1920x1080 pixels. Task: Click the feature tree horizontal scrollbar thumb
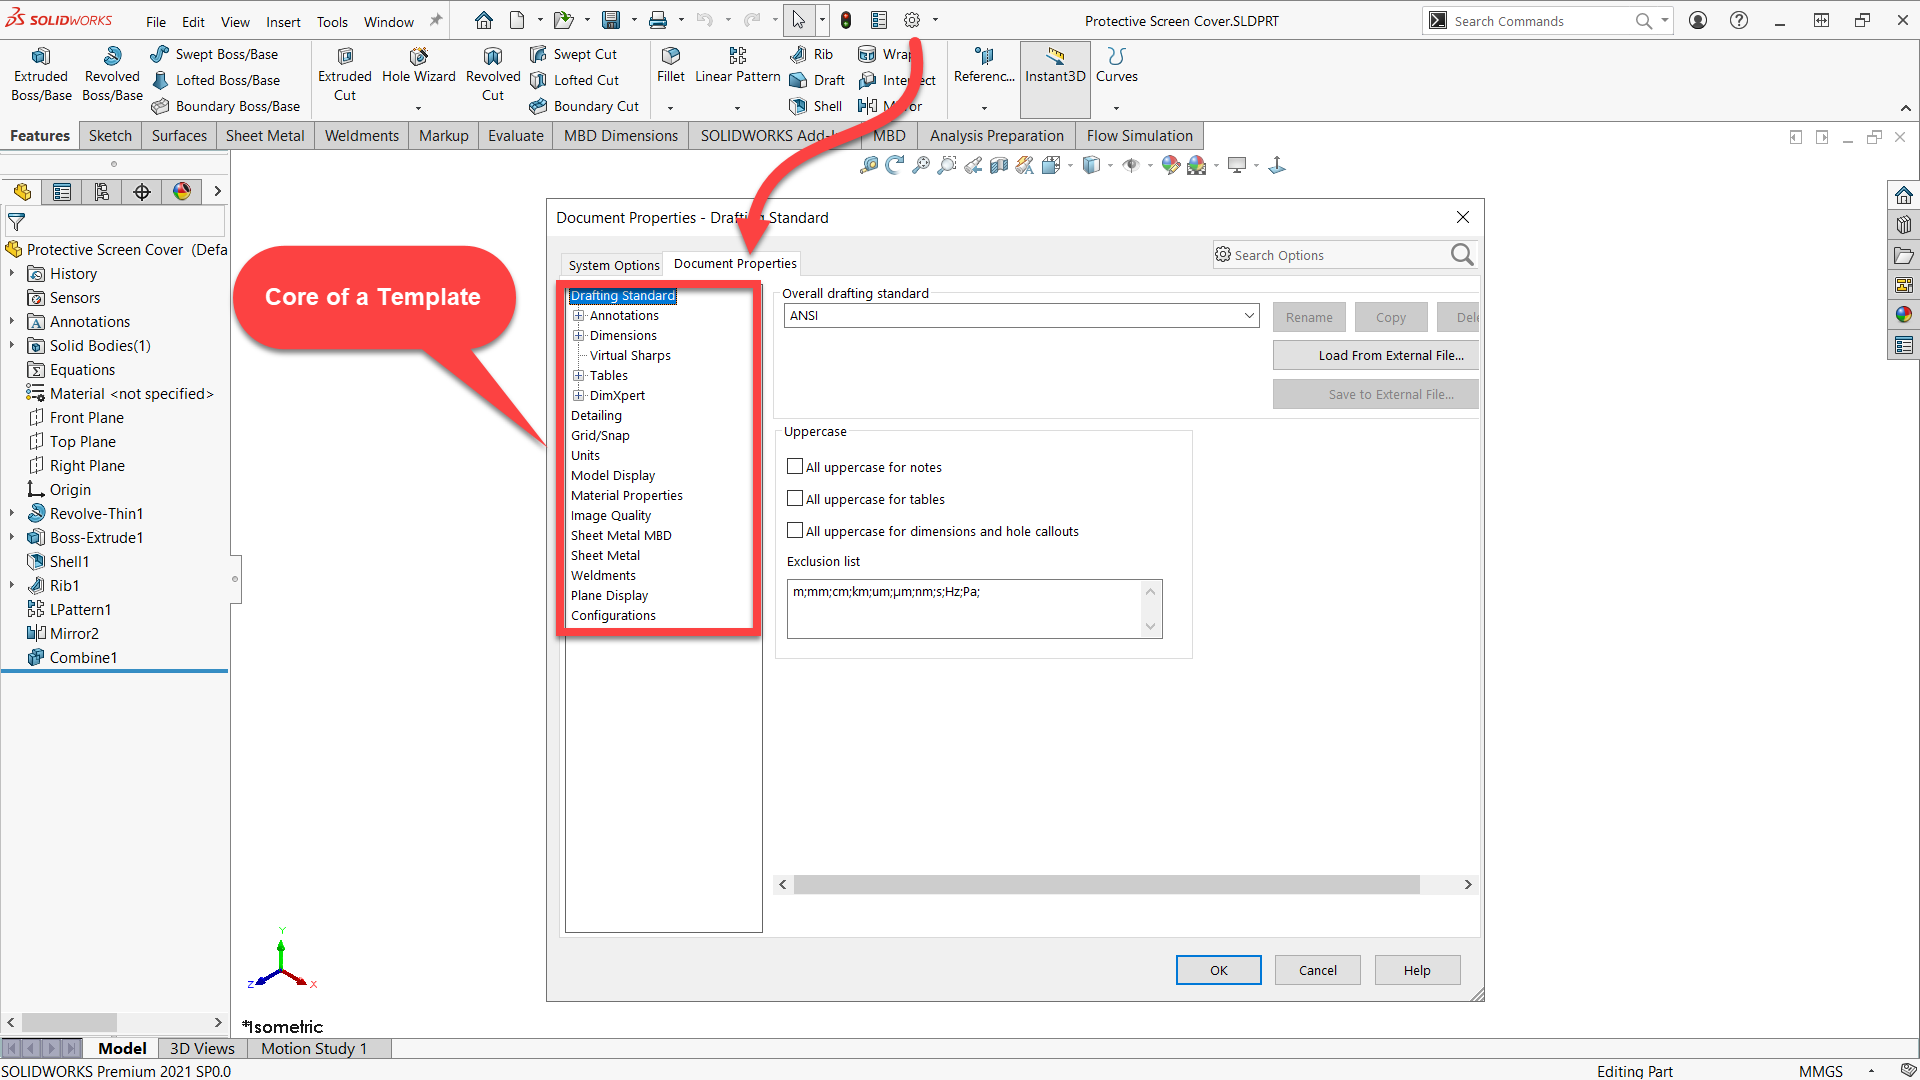pyautogui.click(x=69, y=1022)
